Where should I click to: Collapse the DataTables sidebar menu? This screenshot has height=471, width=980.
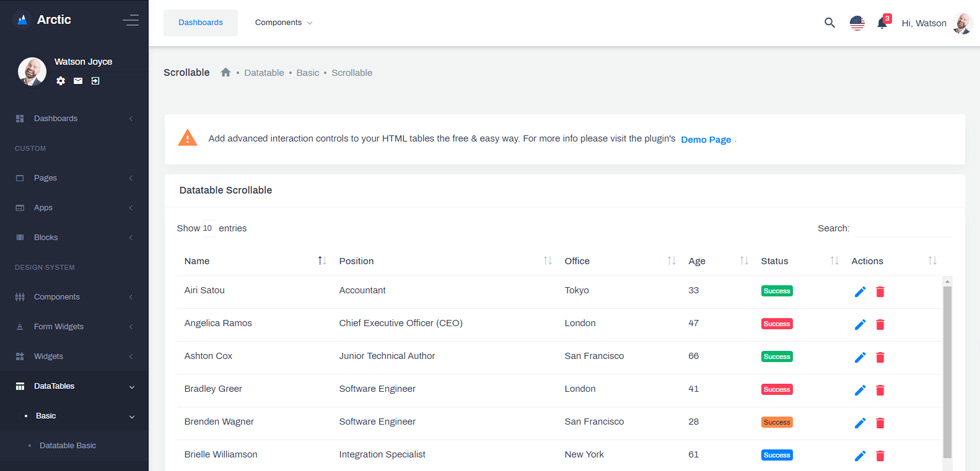tap(74, 386)
